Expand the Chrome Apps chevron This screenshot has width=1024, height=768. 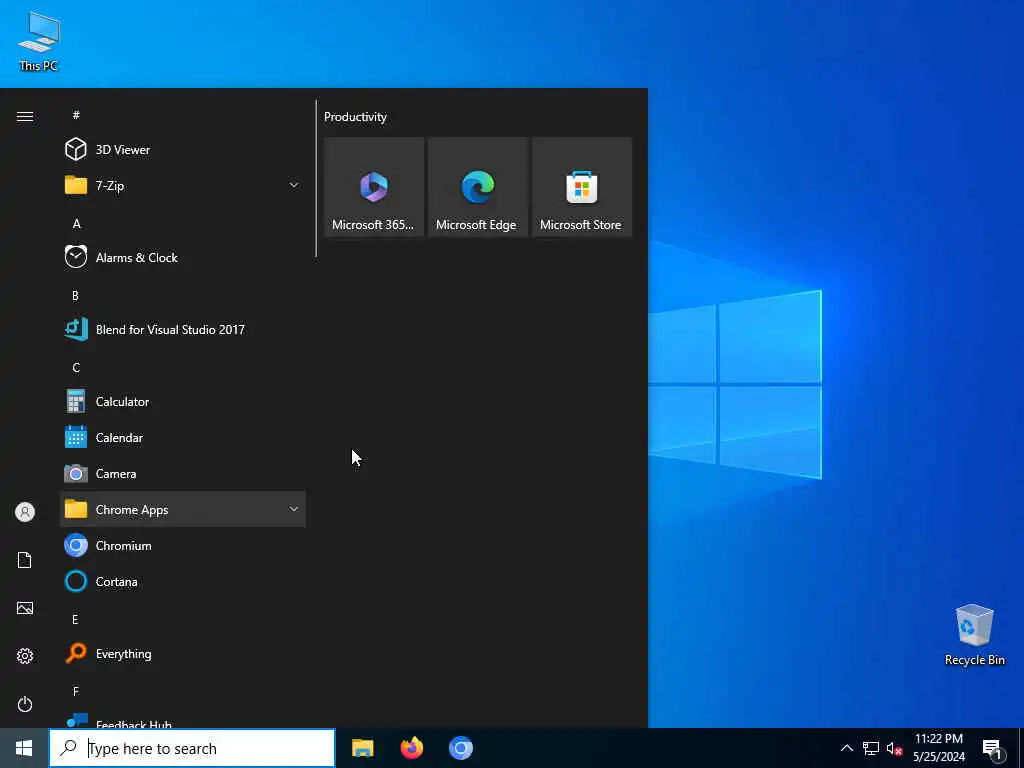[x=294, y=509]
